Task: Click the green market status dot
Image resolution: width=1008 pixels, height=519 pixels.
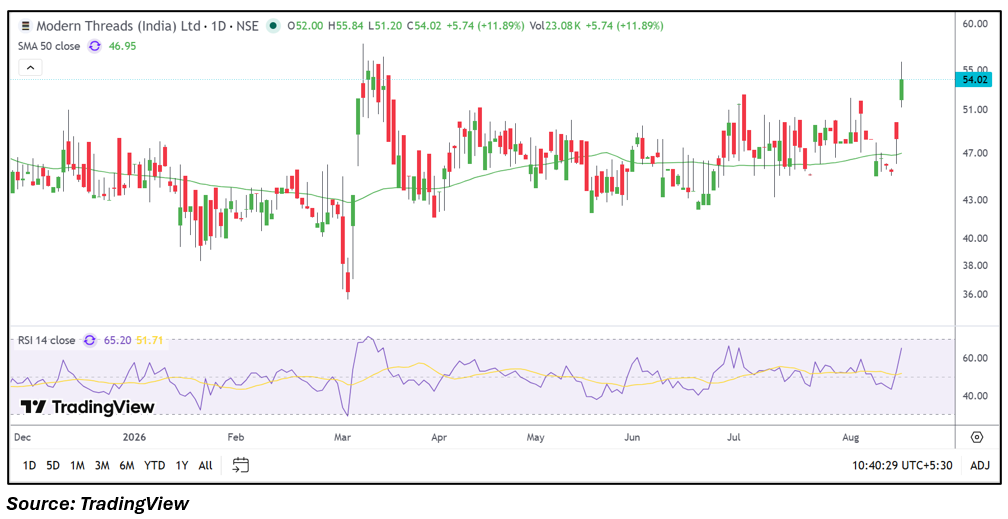Action: pos(274,26)
